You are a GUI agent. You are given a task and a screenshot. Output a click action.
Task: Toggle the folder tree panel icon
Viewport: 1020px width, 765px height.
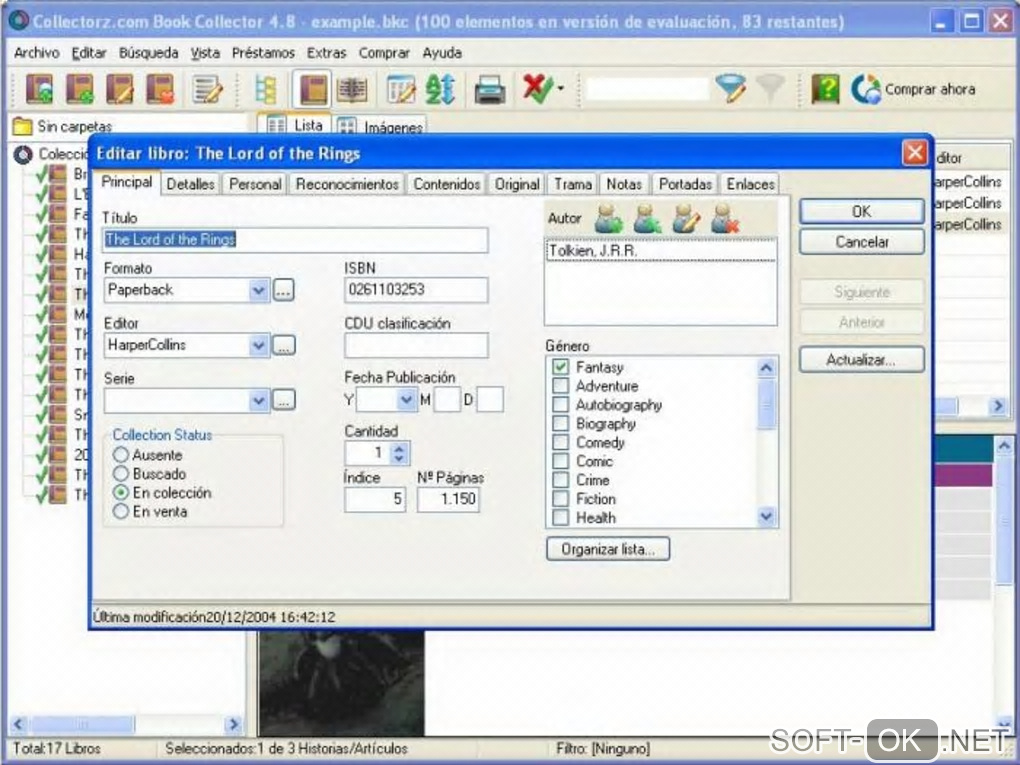click(265, 89)
